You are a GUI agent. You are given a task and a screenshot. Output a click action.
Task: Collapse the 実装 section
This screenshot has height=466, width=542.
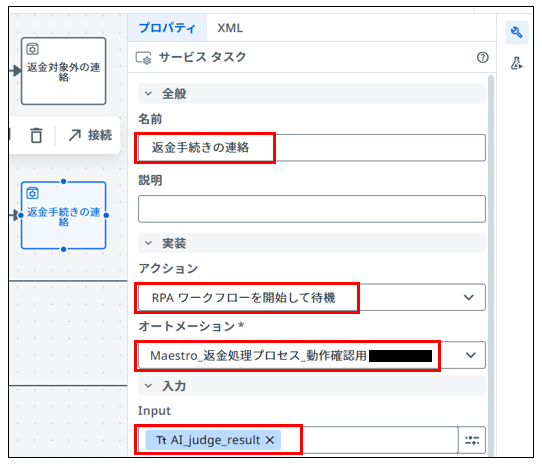pyautogui.click(x=148, y=243)
